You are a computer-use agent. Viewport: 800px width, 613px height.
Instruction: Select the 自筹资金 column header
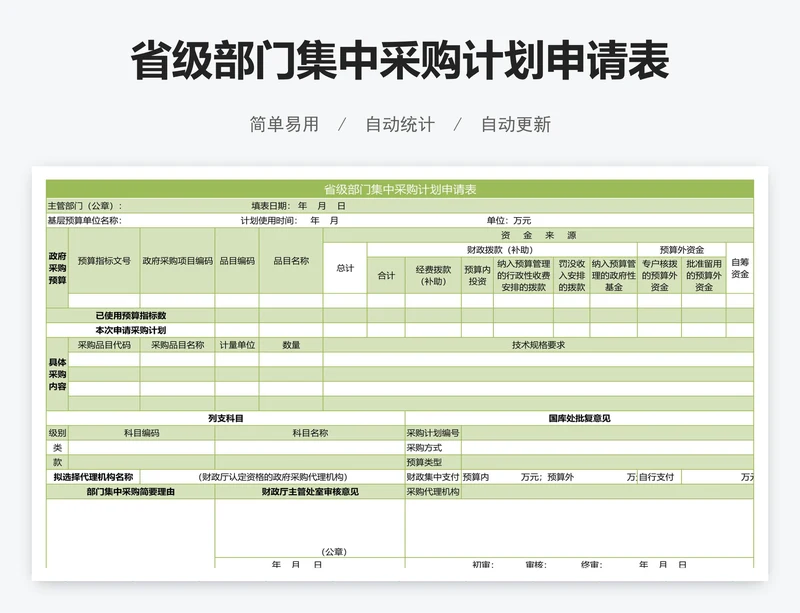pos(740,268)
